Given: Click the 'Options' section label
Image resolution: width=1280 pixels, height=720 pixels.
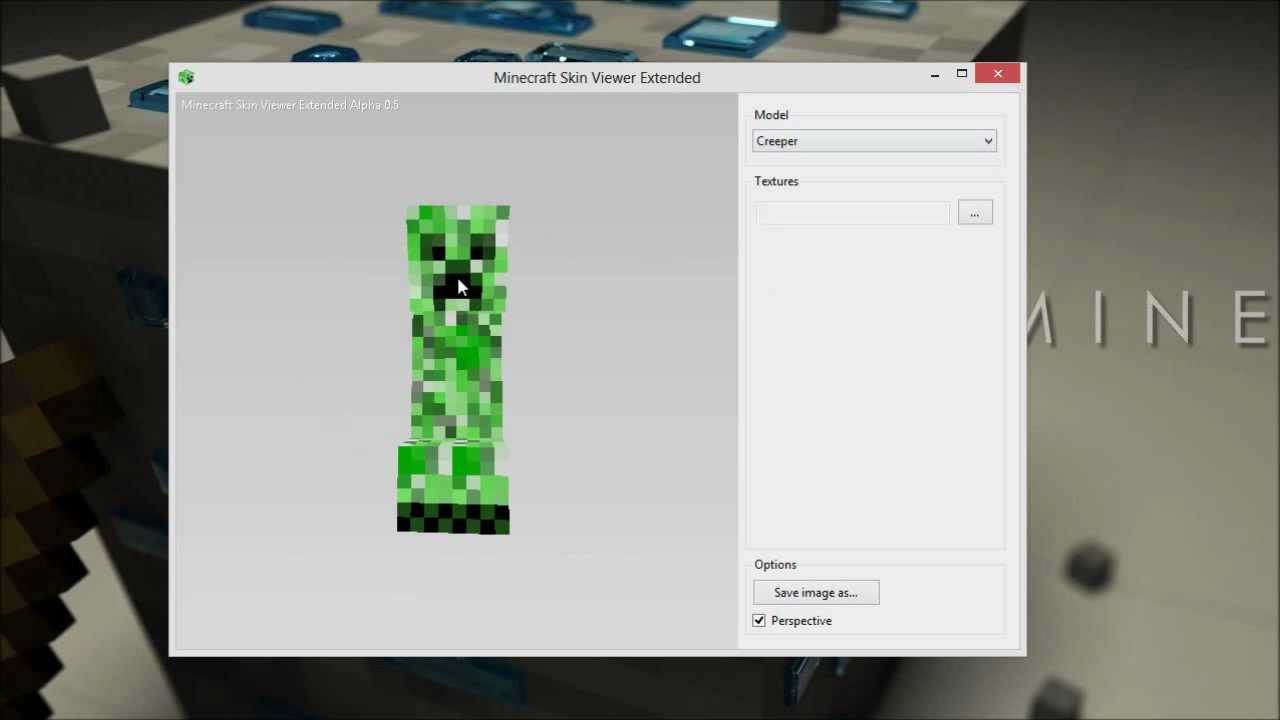Looking at the screenshot, I should coord(775,565).
